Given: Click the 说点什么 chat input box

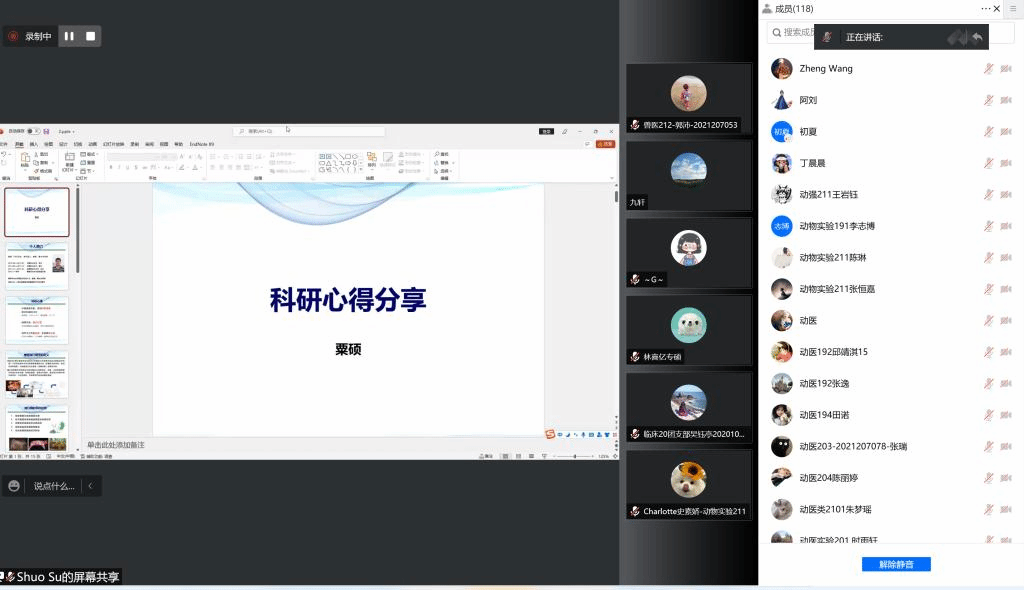Looking at the screenshot, I should tap(54, 486).
